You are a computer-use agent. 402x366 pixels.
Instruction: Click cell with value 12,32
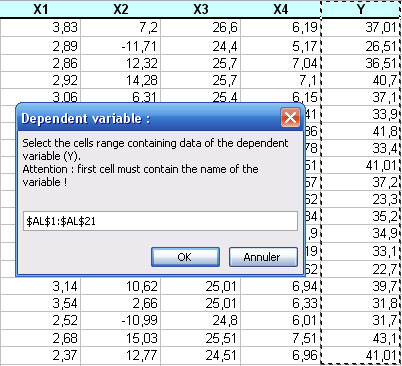click(x=121, y=63)
